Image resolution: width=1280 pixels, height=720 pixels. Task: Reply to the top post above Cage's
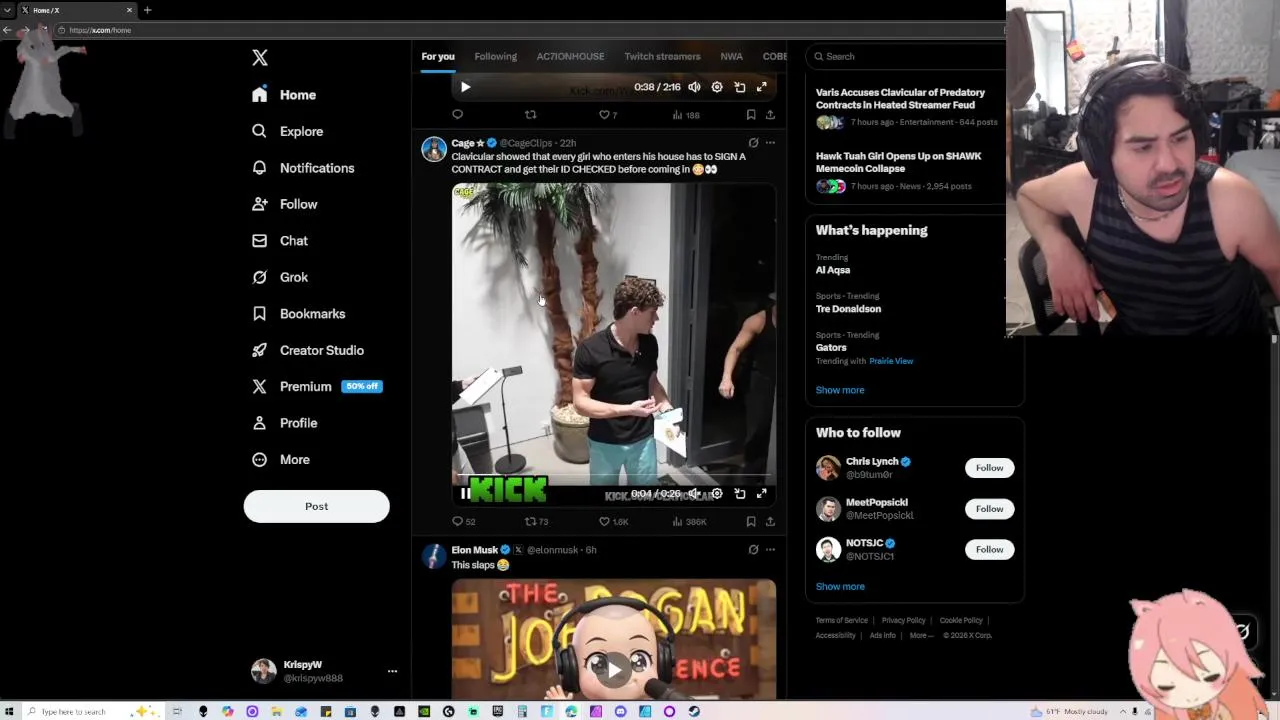coord(458,115)
